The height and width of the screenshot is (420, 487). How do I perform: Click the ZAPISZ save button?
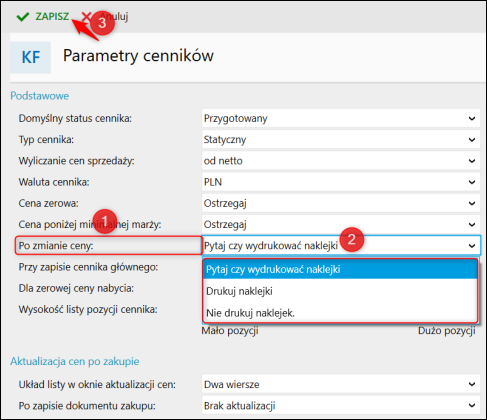point(43,16)
